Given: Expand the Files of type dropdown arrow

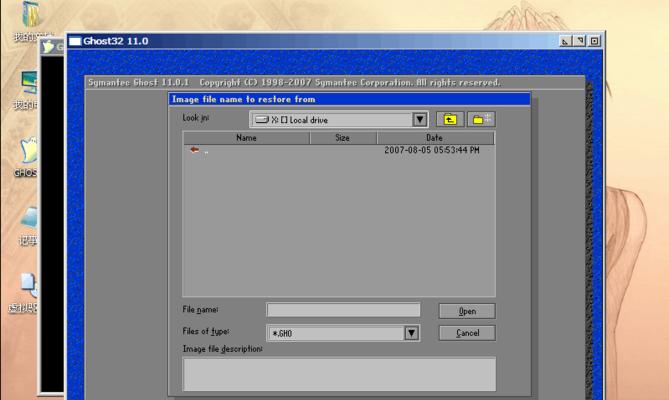Looking at the screenshot, I should tap(411, 333).
